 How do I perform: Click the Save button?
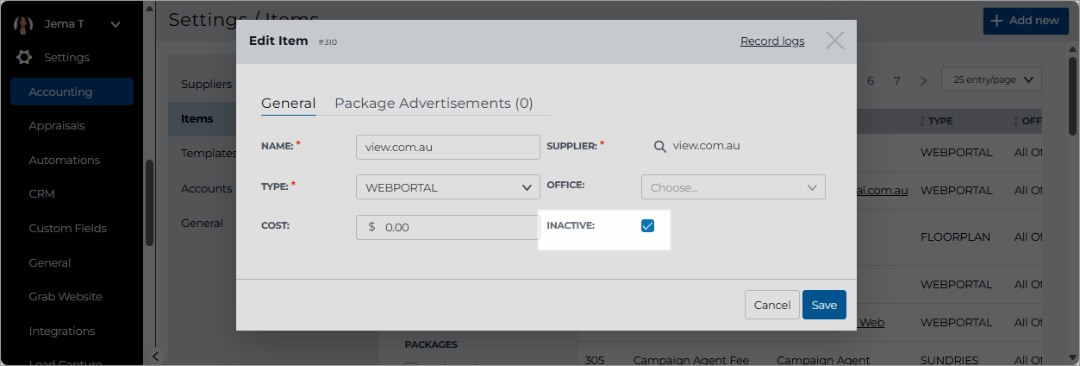pos(824,305)
